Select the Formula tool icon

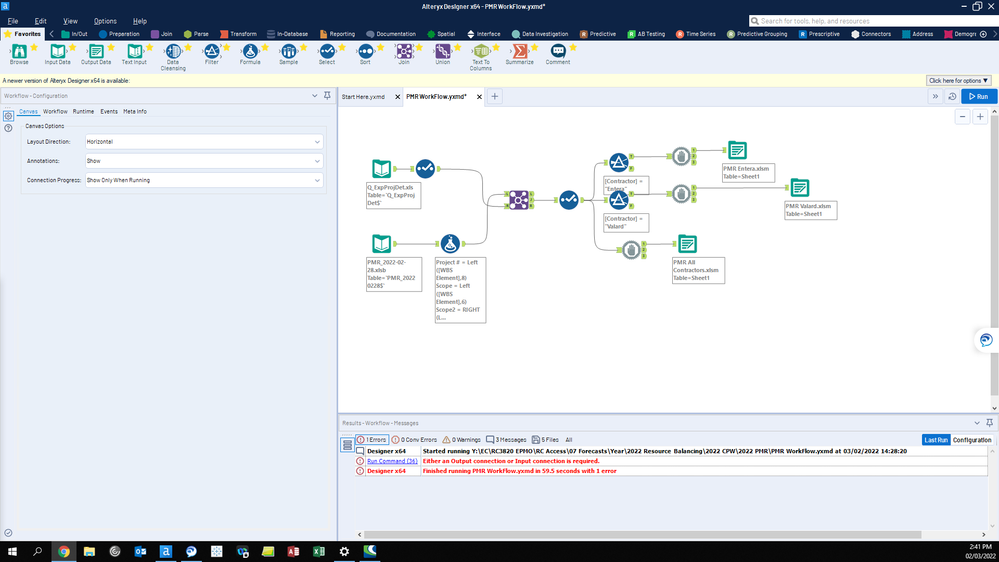point(250,51)
